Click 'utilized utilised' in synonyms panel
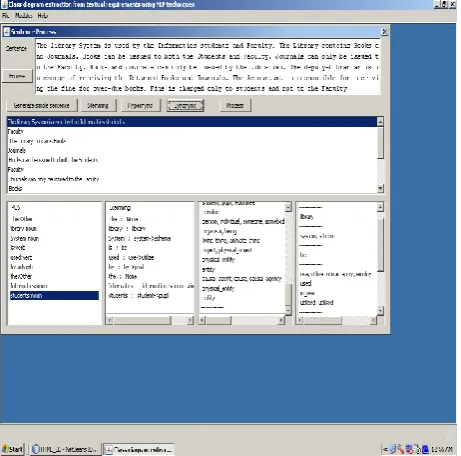The width and height of the screenshot is (461, 456). (316, 302)
